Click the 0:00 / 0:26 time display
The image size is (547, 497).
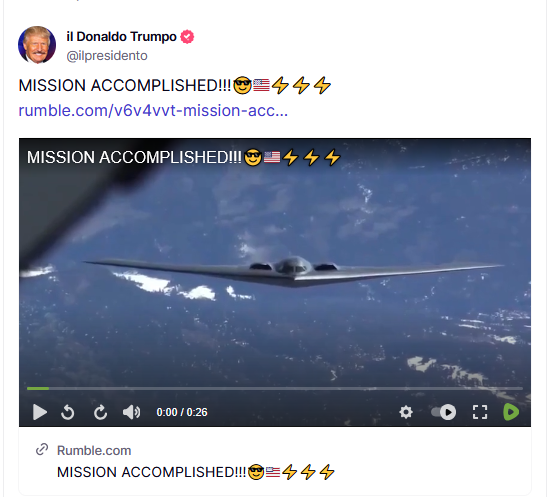182,412
